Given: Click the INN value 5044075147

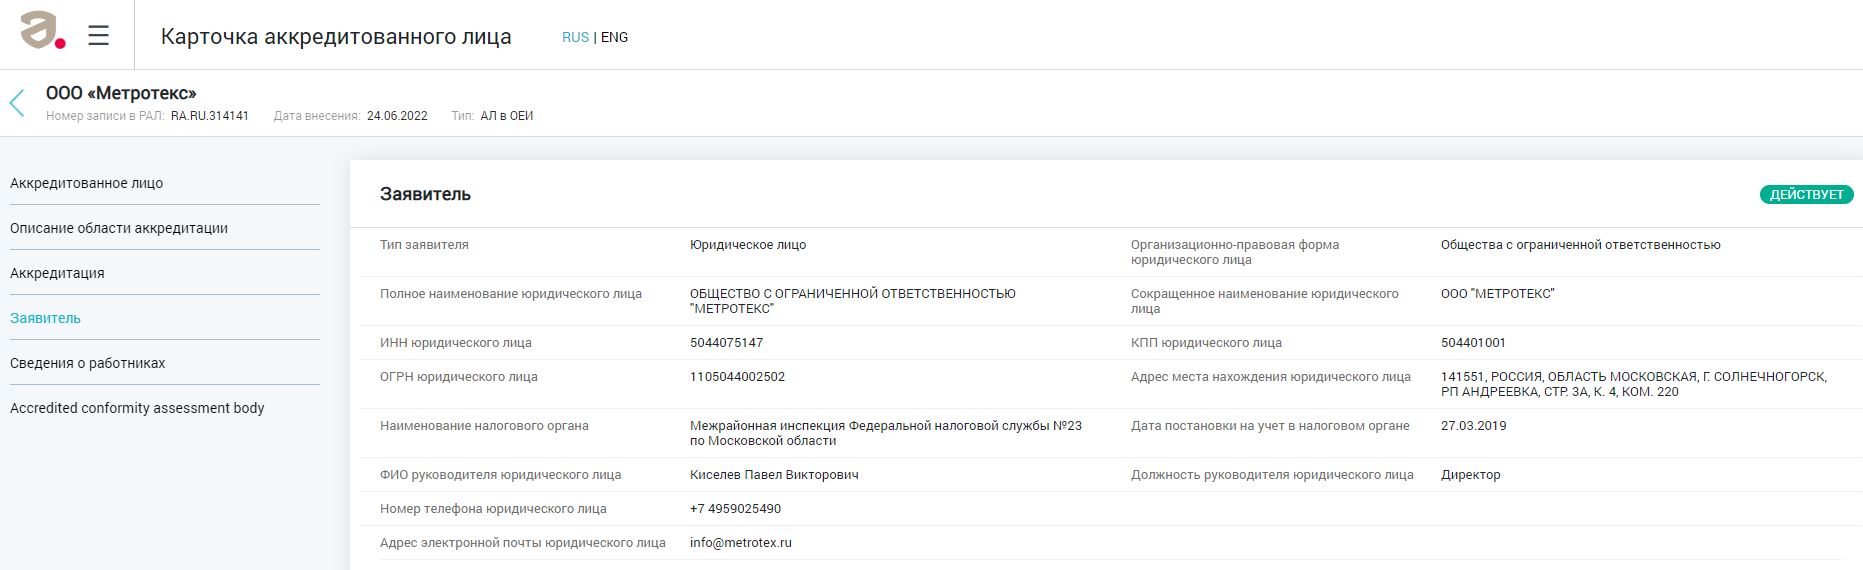Looking at the screenshot, I should [726, 343].
